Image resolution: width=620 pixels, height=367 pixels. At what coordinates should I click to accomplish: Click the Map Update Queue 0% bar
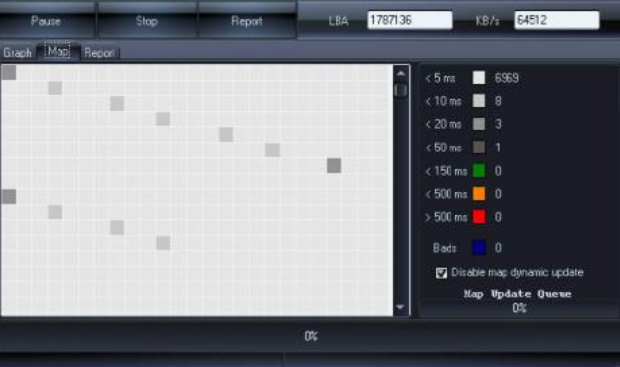[x=519, y=308]
